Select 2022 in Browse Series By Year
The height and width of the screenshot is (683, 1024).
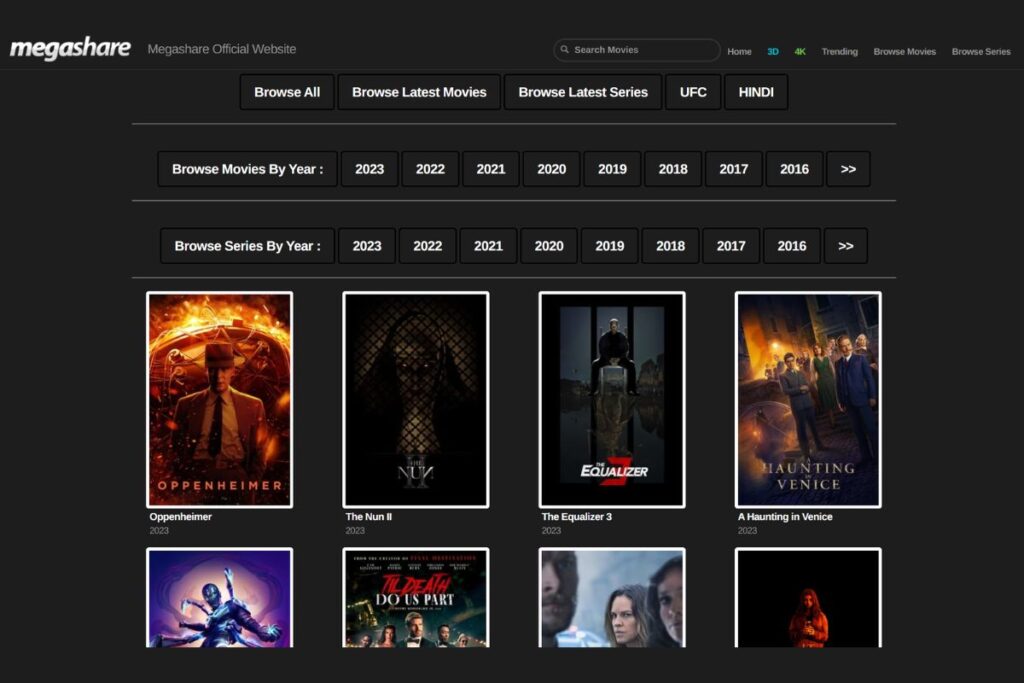pyautogui.click(x=428, y=246)
